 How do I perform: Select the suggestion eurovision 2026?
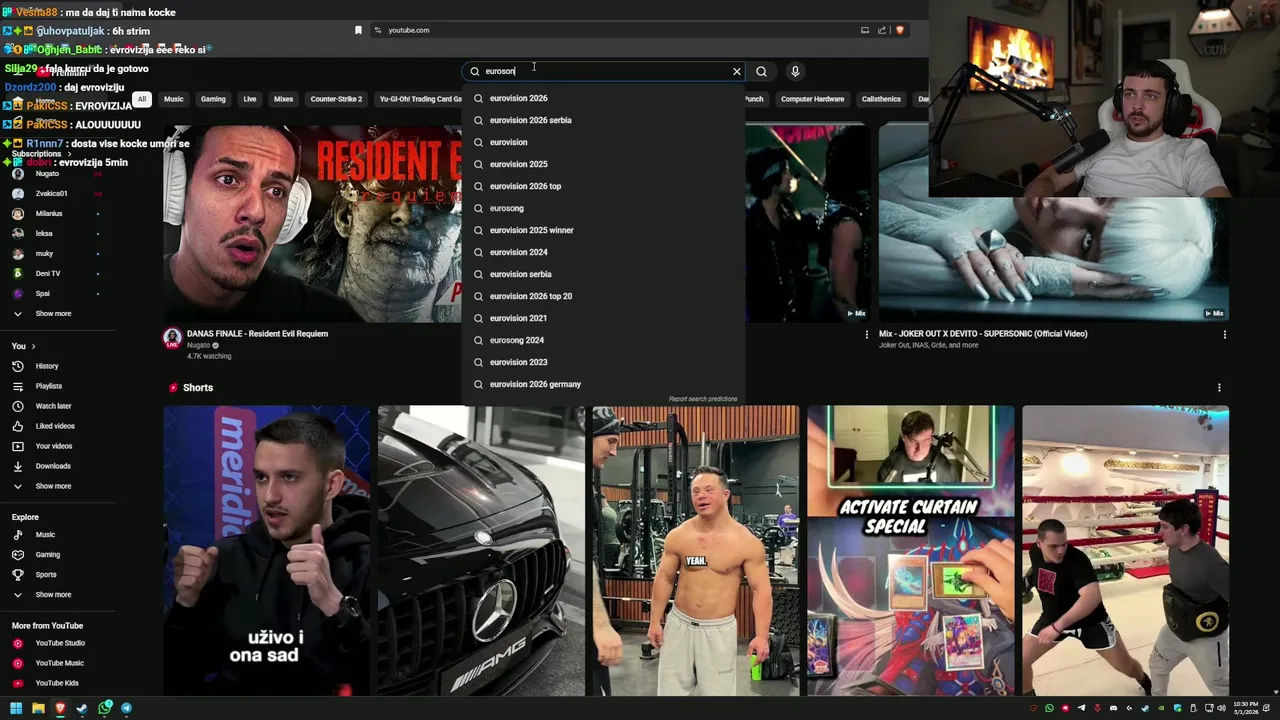tap(603, 98)
